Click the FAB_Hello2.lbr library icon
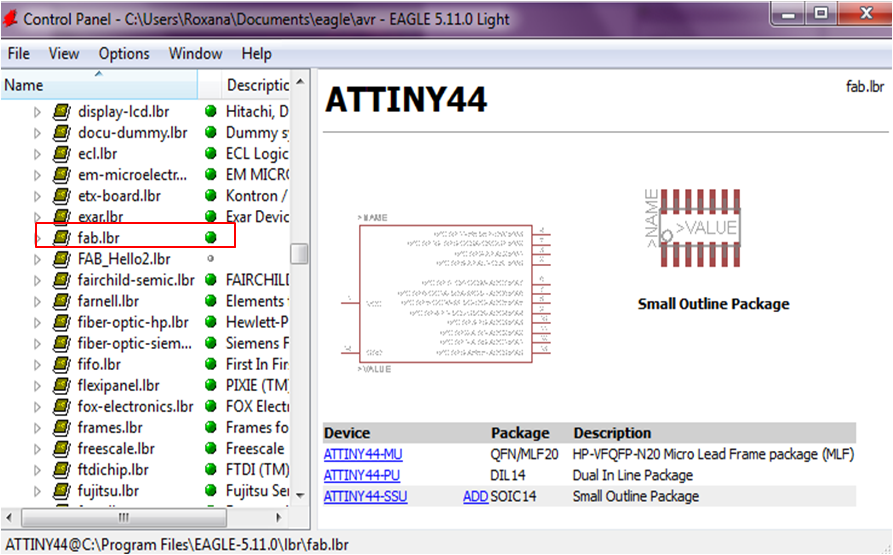This screenshot has height=555, width=893. 62,259
